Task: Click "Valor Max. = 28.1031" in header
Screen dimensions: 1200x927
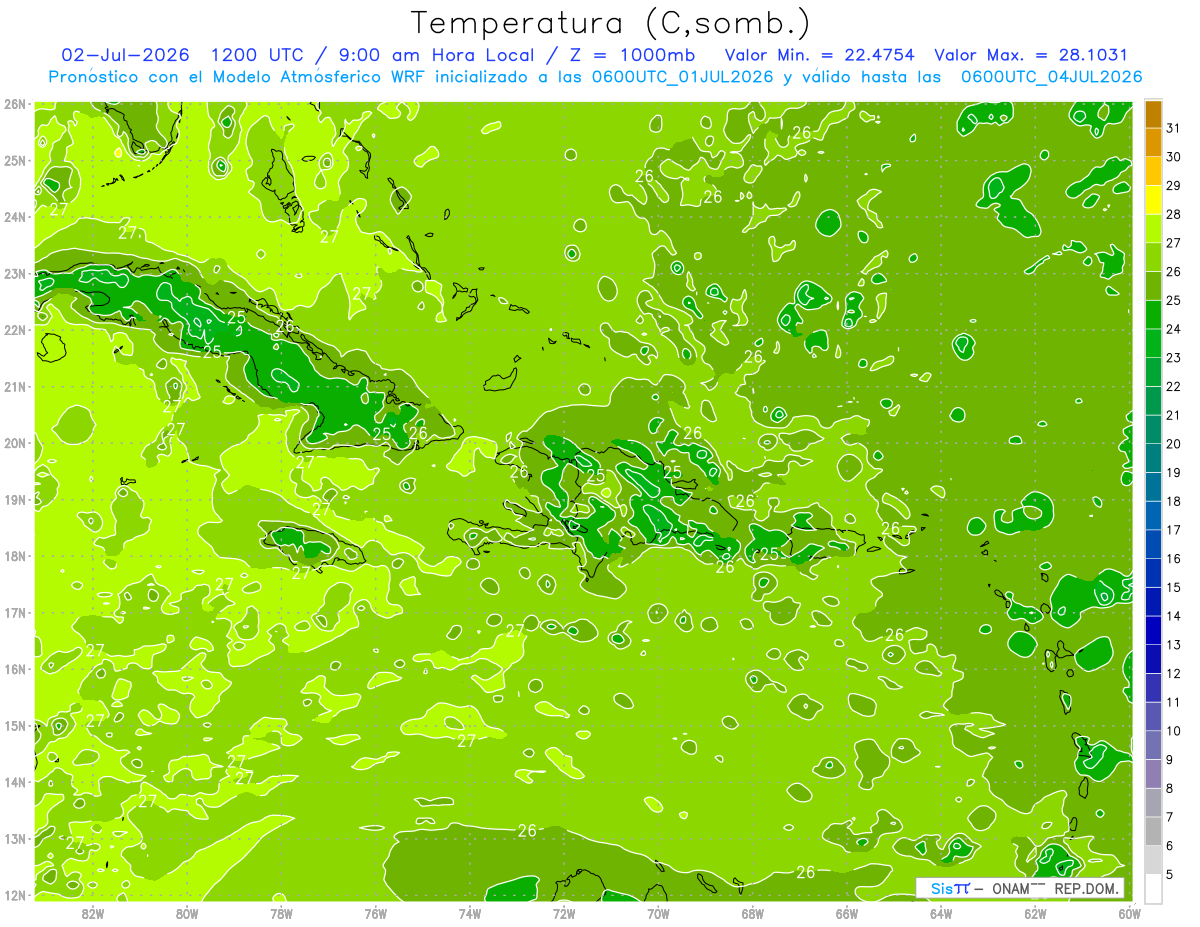Action: (x=1031, y=55)
